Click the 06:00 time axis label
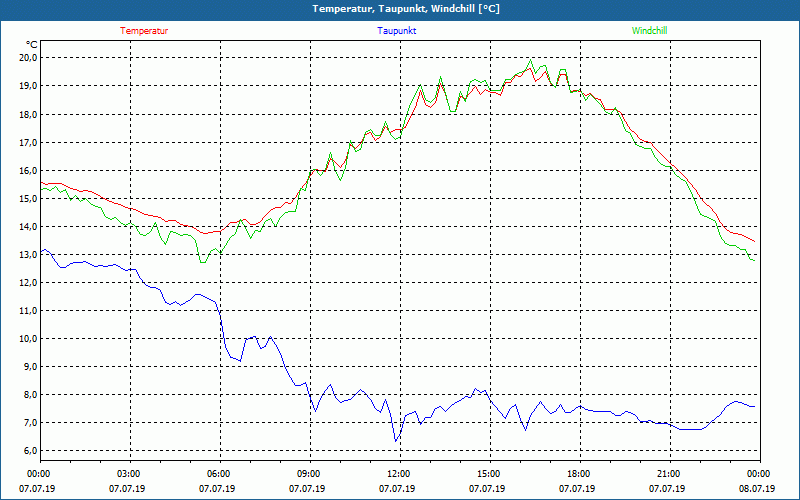Screen dimensions: 800x500 [x=220, y=474]
